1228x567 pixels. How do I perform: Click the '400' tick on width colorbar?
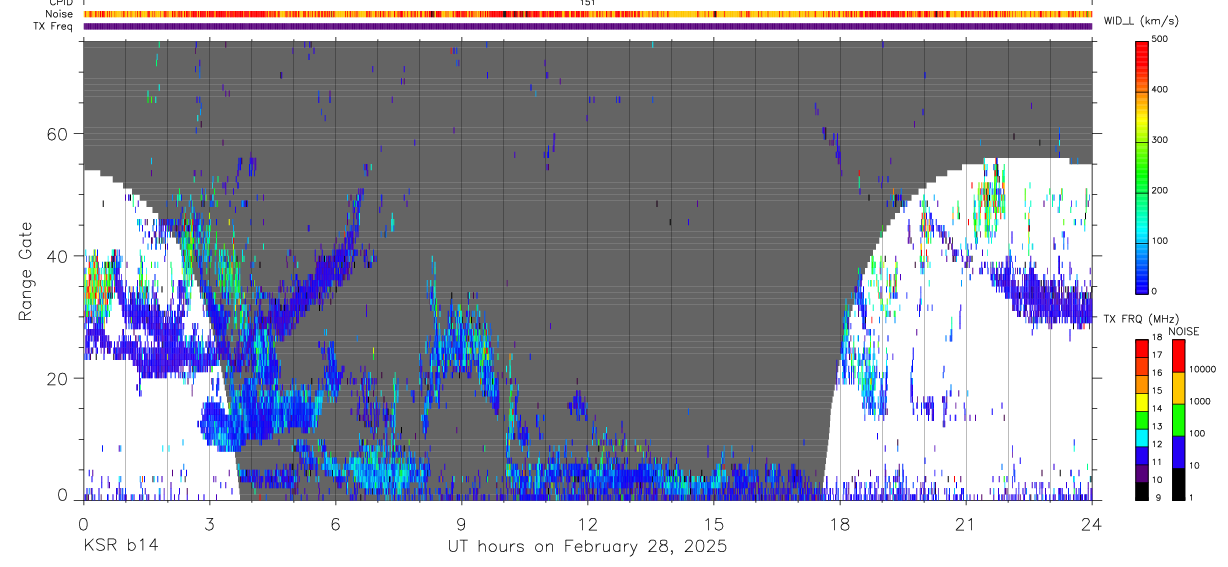(x=1160, y=89)
